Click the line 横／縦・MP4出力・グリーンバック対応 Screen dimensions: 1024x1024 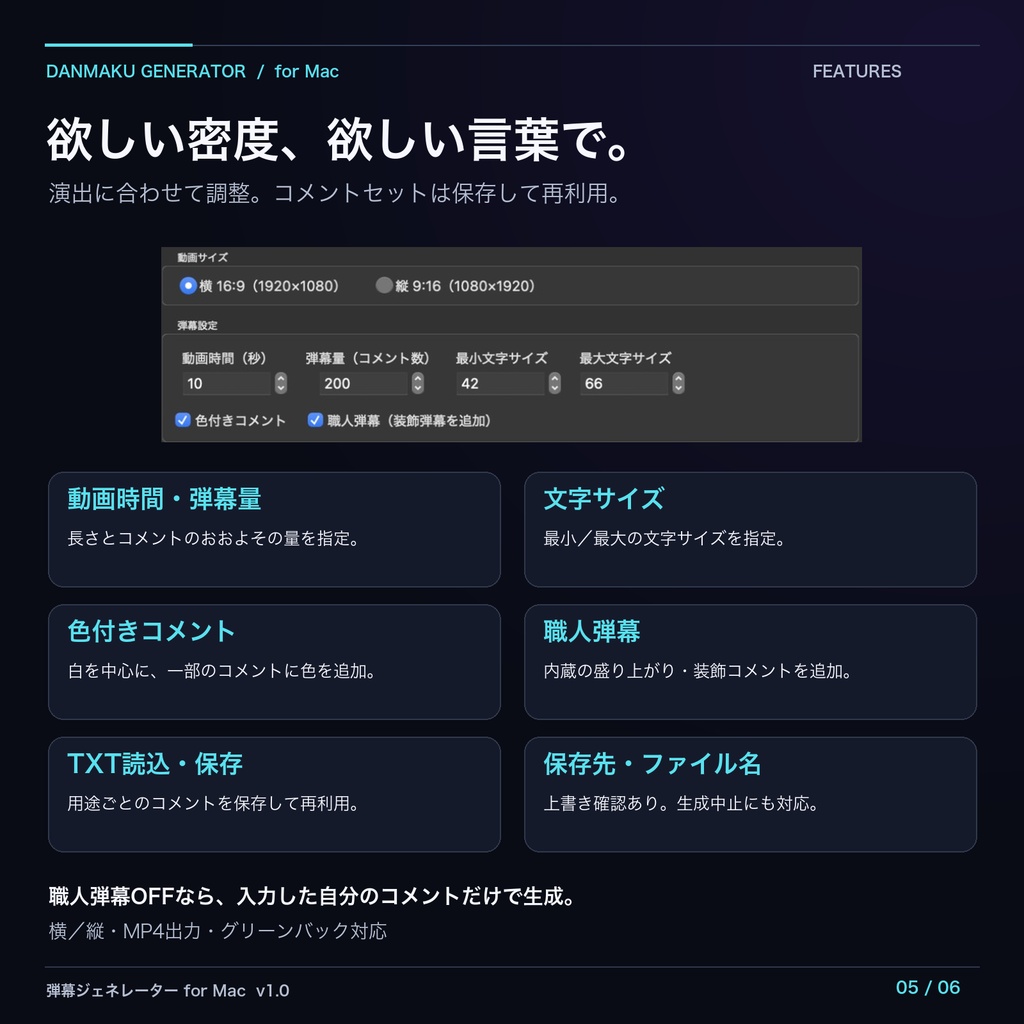coord(218,931)
